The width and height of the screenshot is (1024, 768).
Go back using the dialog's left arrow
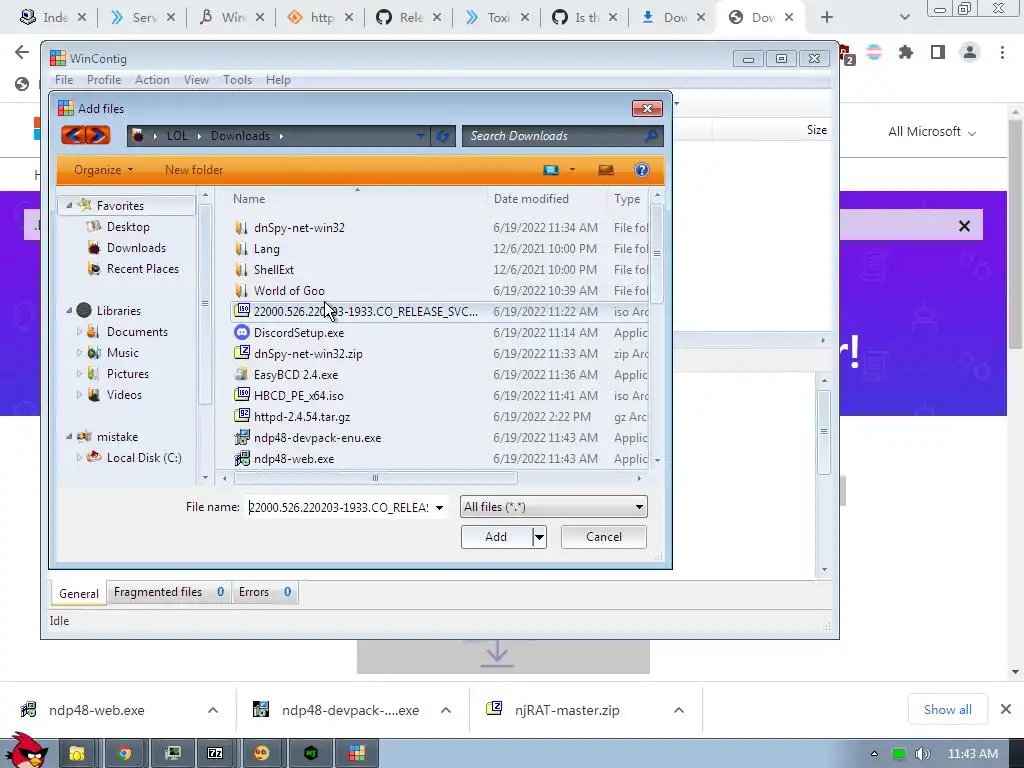tap(73, 135)
